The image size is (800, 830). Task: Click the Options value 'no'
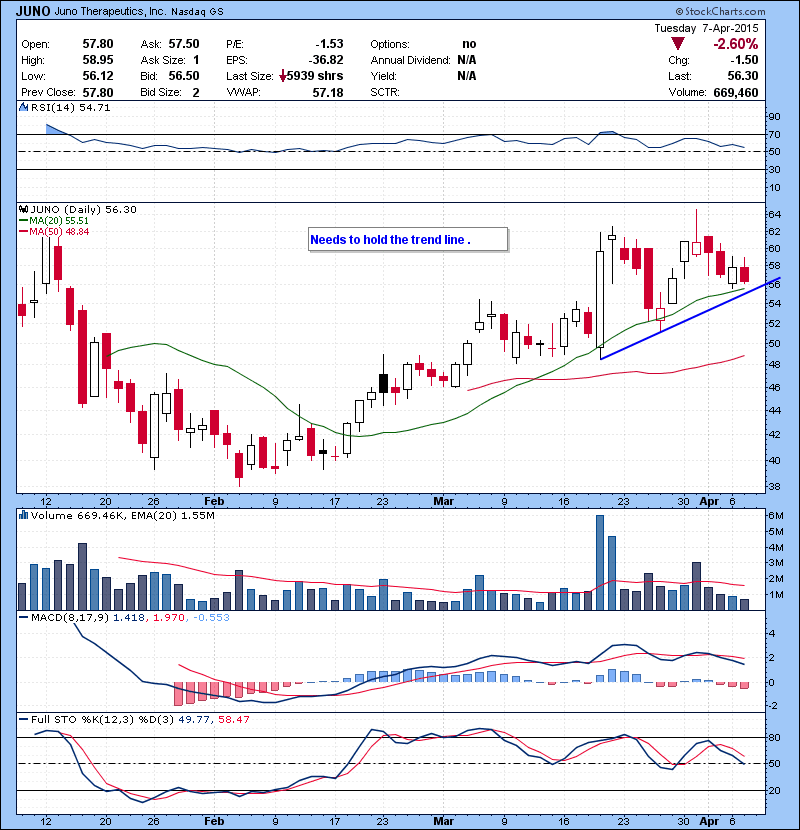click(x=469, y=44)
